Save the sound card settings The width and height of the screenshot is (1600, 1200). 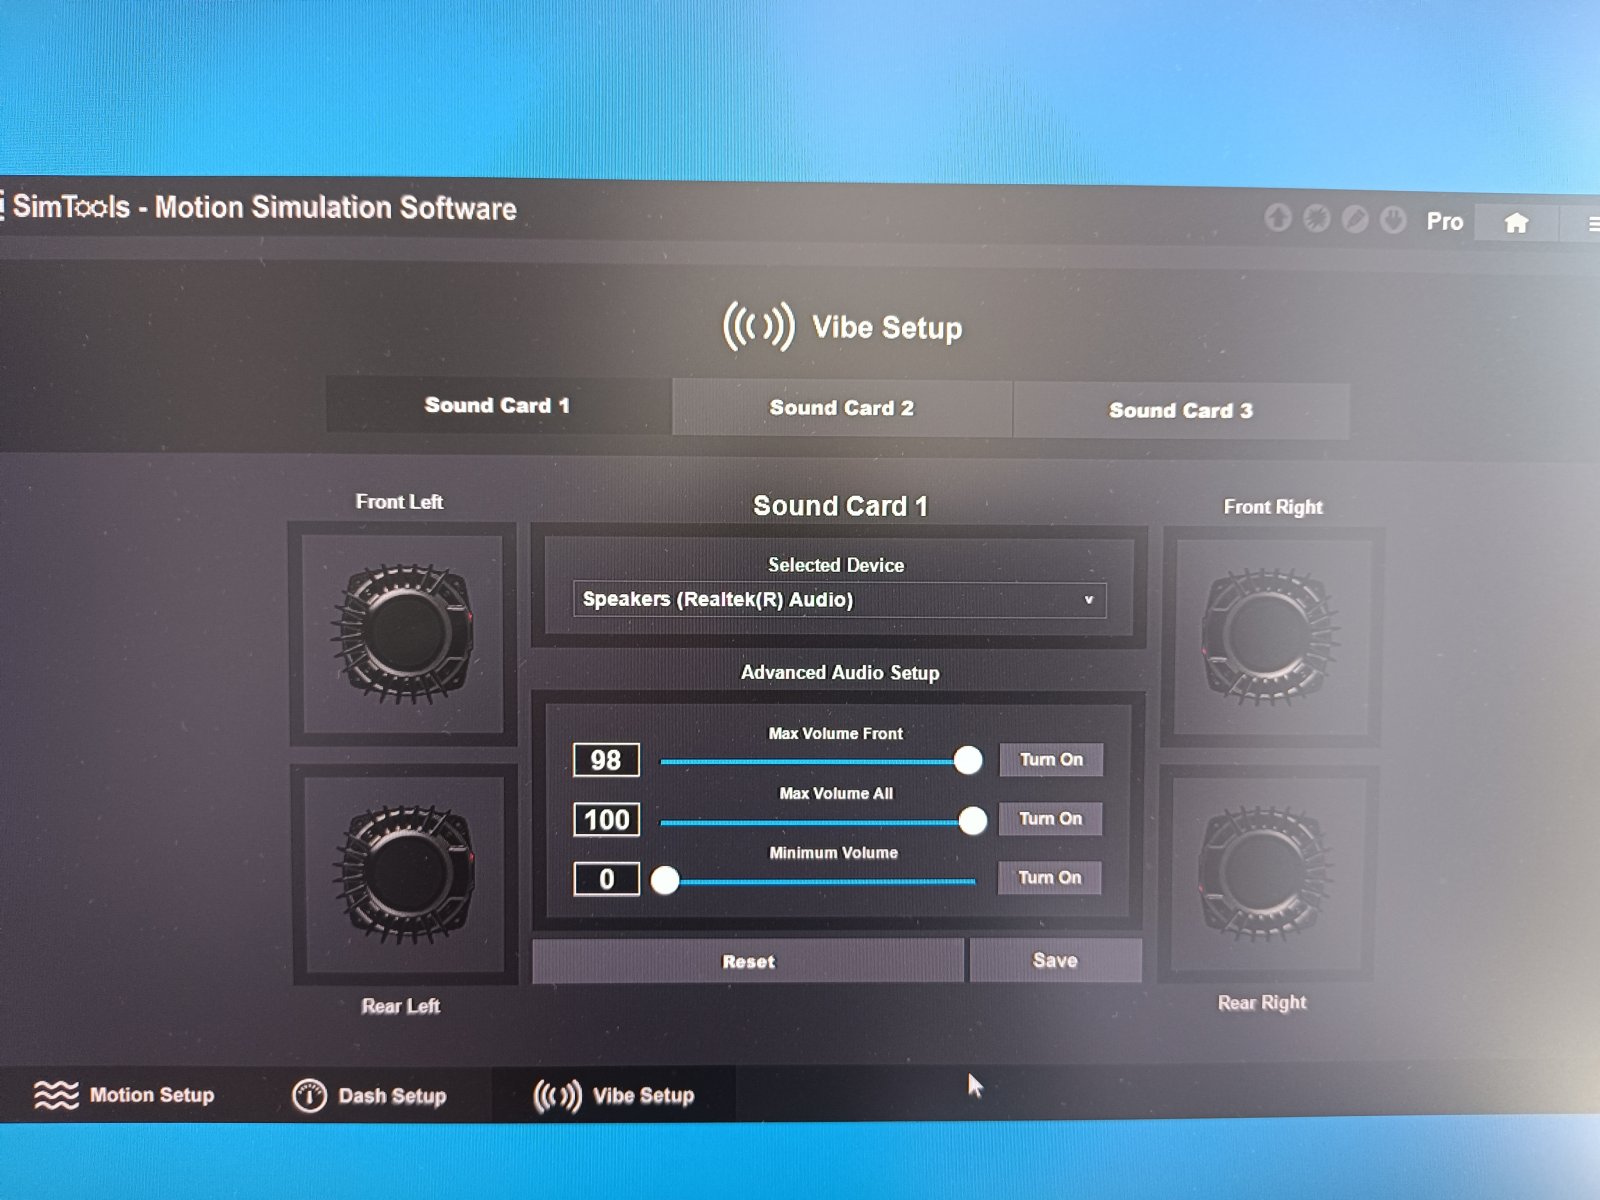pos(1055,960)
